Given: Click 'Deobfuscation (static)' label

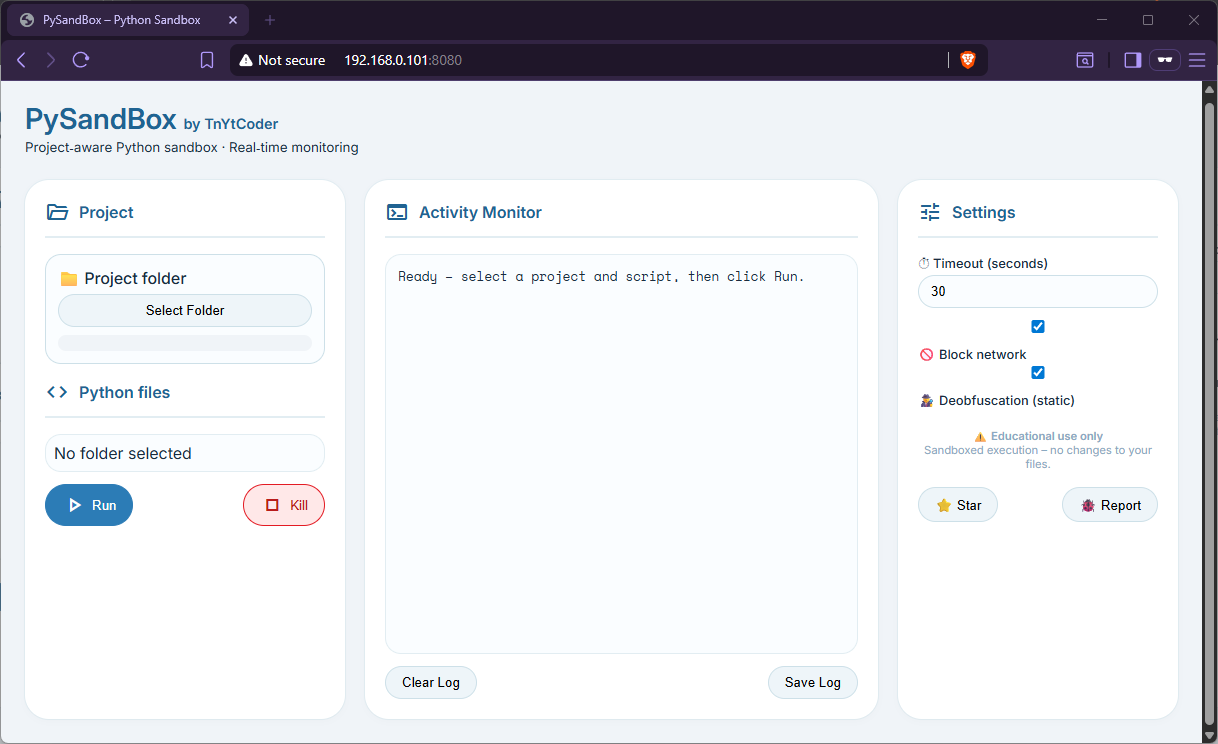Looking at the screenshot, I should pos(1007,401).
